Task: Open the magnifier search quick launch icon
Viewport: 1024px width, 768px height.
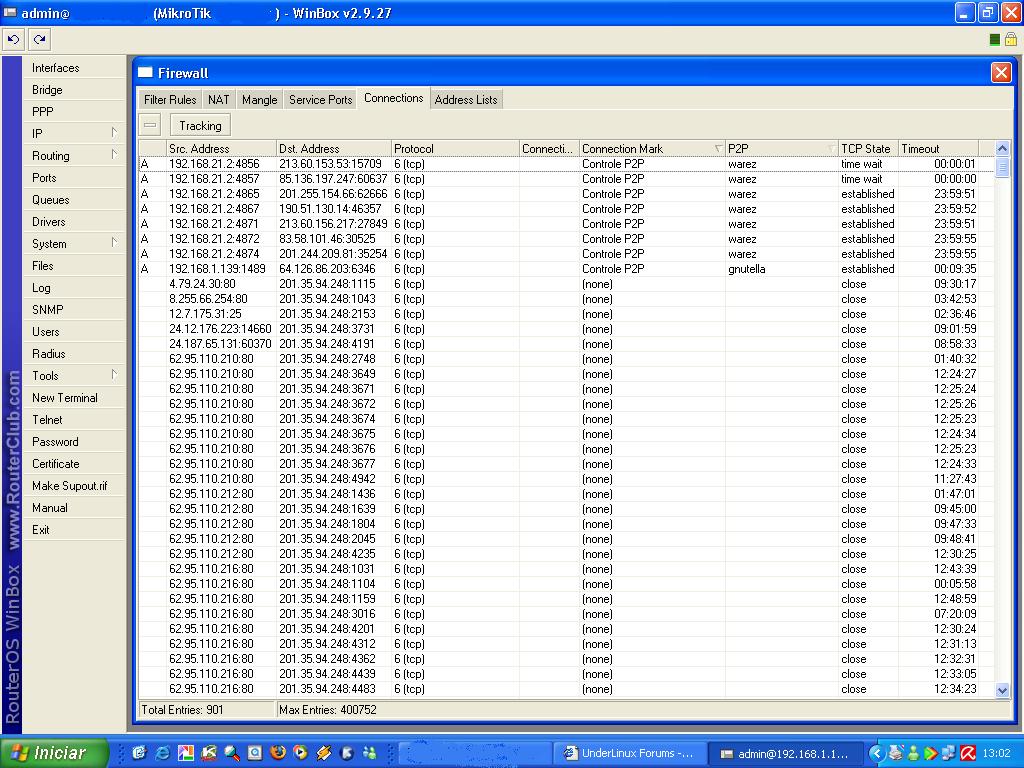Action: tap(231, 753)
